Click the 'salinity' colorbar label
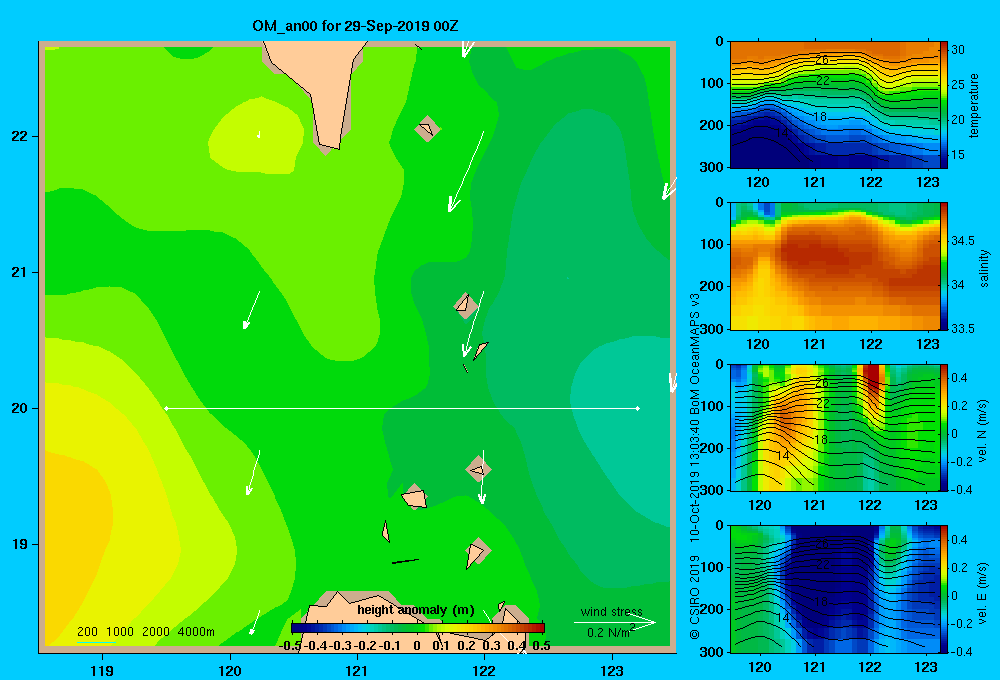This screenshot has height=680, width=1000. click(984, 268)
